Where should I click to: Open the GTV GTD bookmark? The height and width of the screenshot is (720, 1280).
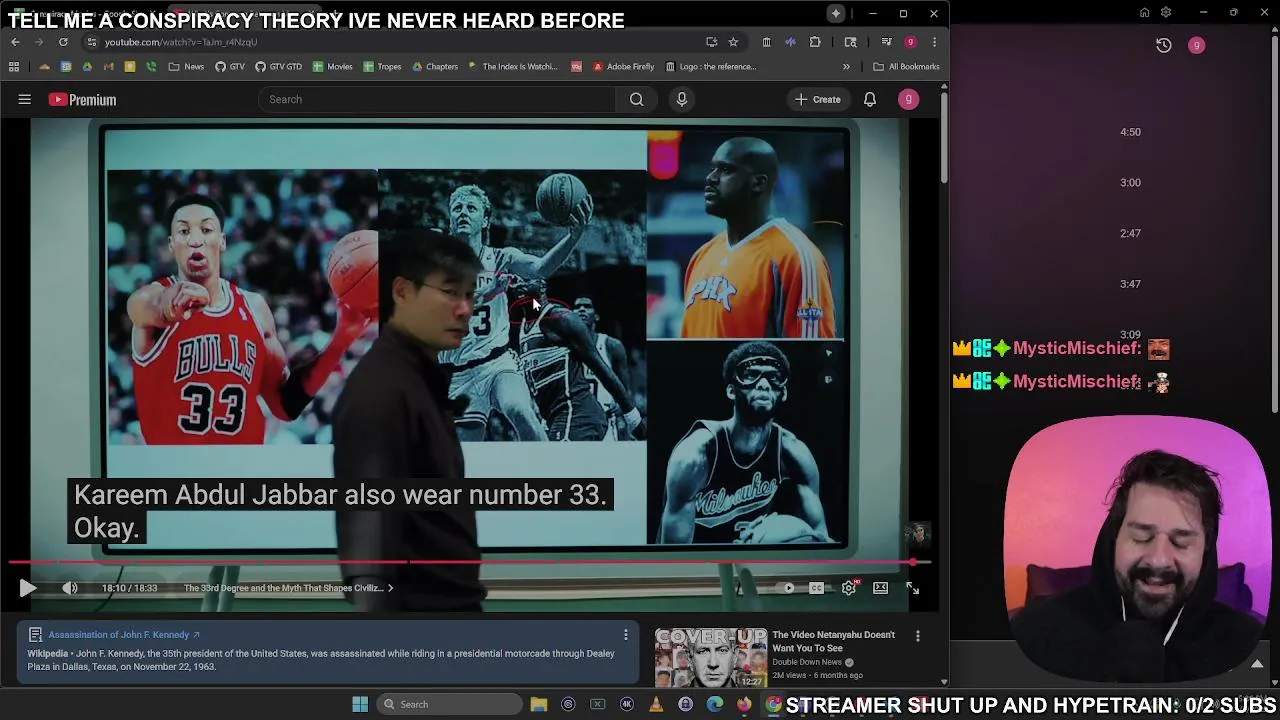coord(278,67)
